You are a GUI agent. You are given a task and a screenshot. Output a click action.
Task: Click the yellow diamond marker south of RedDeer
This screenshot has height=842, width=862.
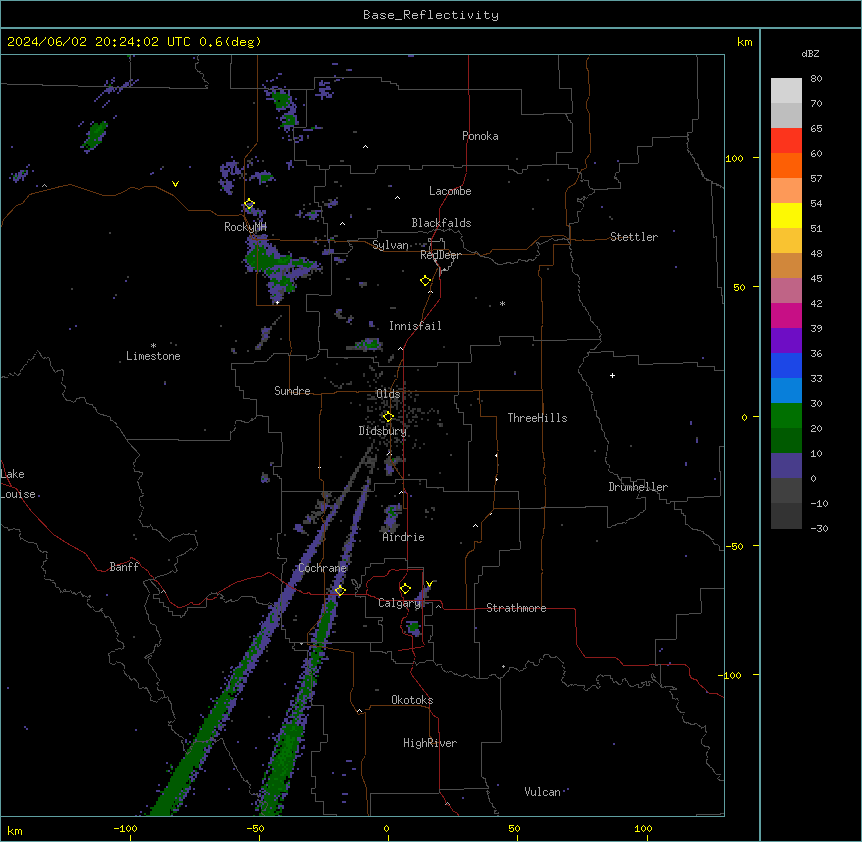pos(426,281)
